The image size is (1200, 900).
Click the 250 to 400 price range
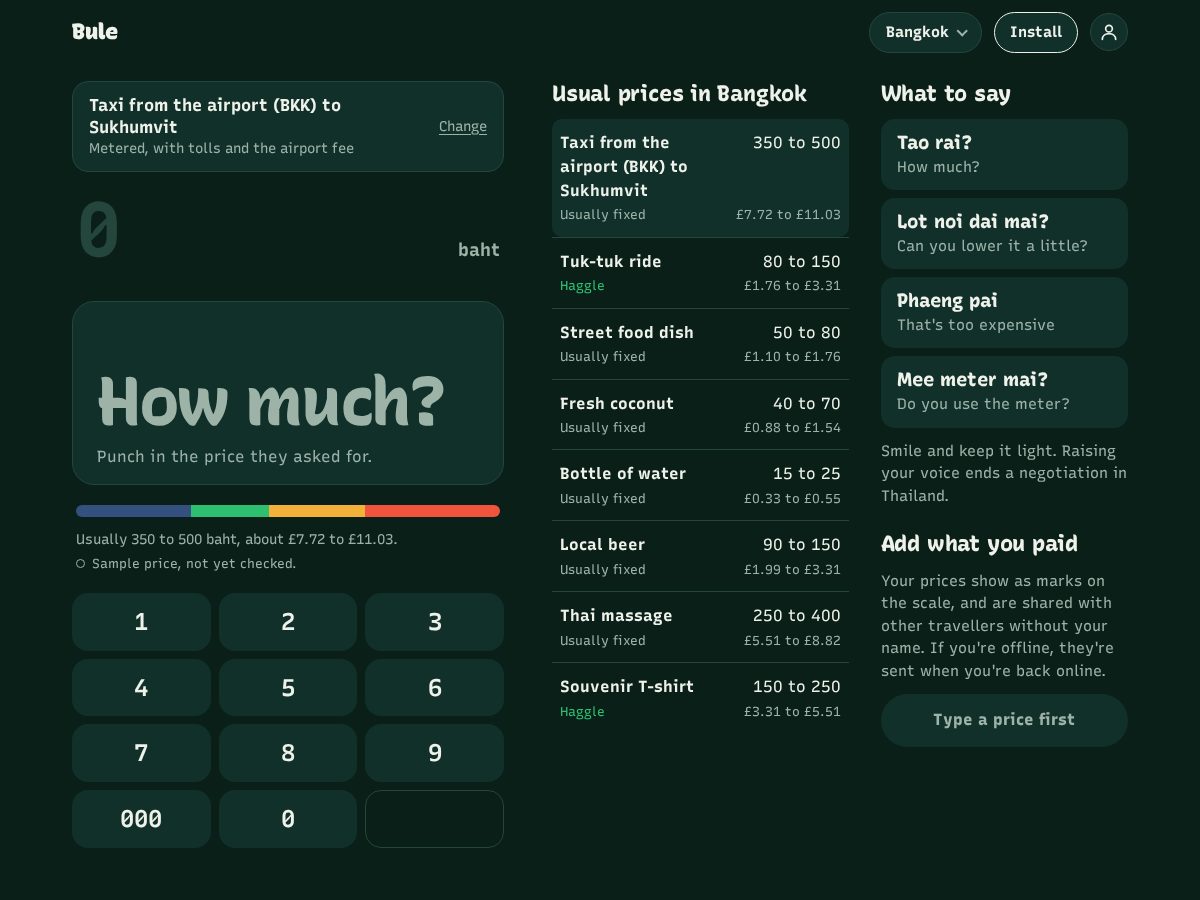(797, 616)
